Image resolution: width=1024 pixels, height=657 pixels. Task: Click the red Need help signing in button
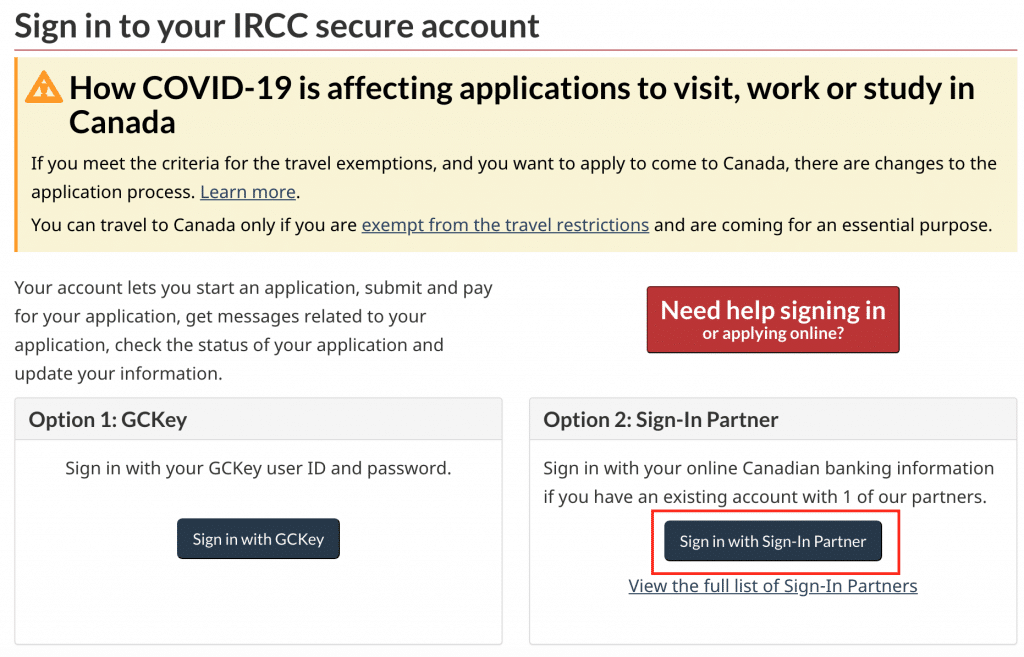click(x=773, y=319)
